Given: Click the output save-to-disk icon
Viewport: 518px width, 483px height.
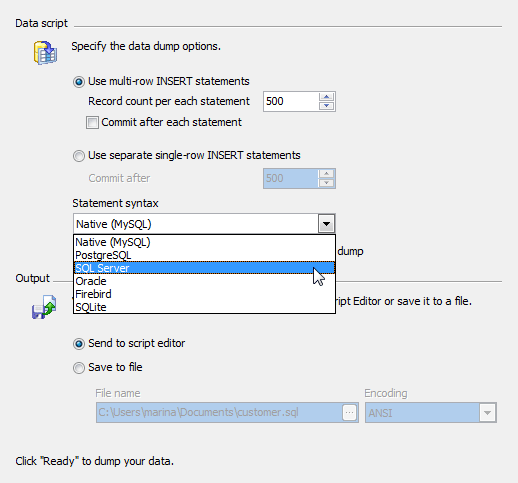Looking at the screenshot, I should (44, 307).
